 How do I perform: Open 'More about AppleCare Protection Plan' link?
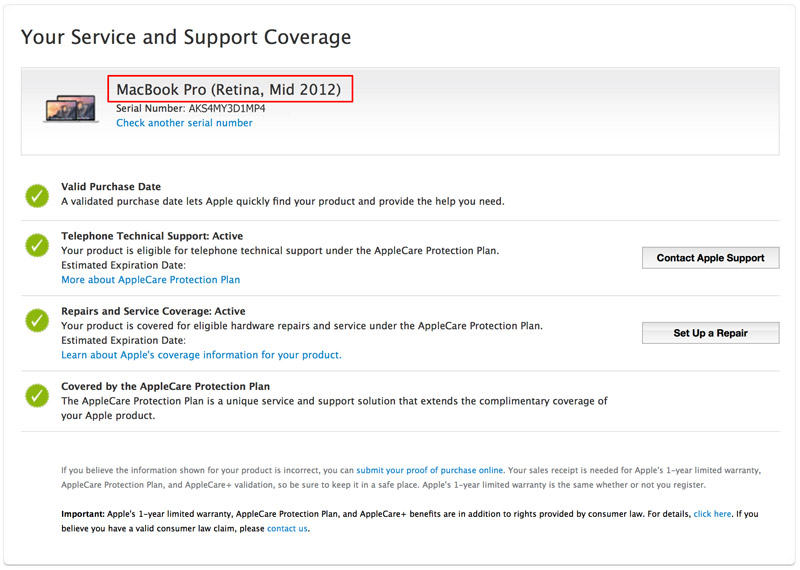[x=151, y=280]
